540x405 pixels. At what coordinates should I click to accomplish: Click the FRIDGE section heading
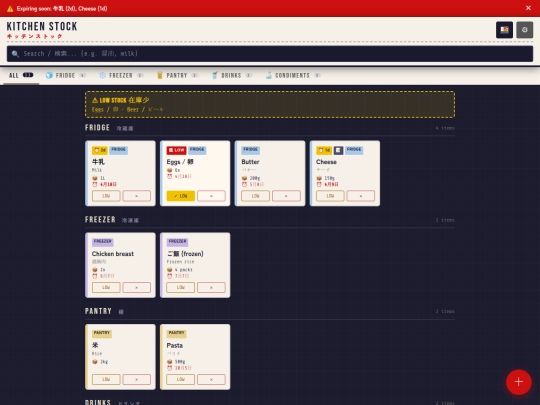97,128
